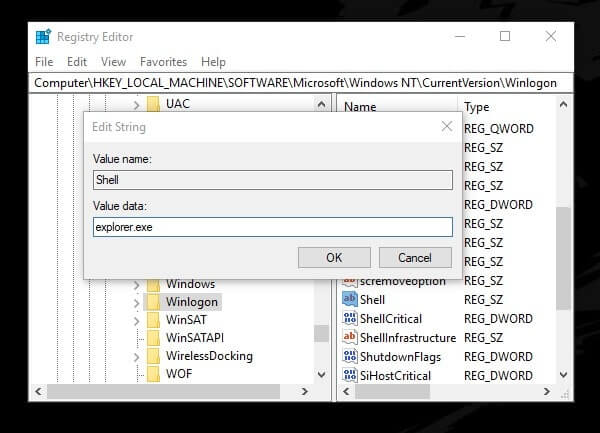600x433 pixels.
Task: Select the SiHostCritical value name
Action: point(395,376)
